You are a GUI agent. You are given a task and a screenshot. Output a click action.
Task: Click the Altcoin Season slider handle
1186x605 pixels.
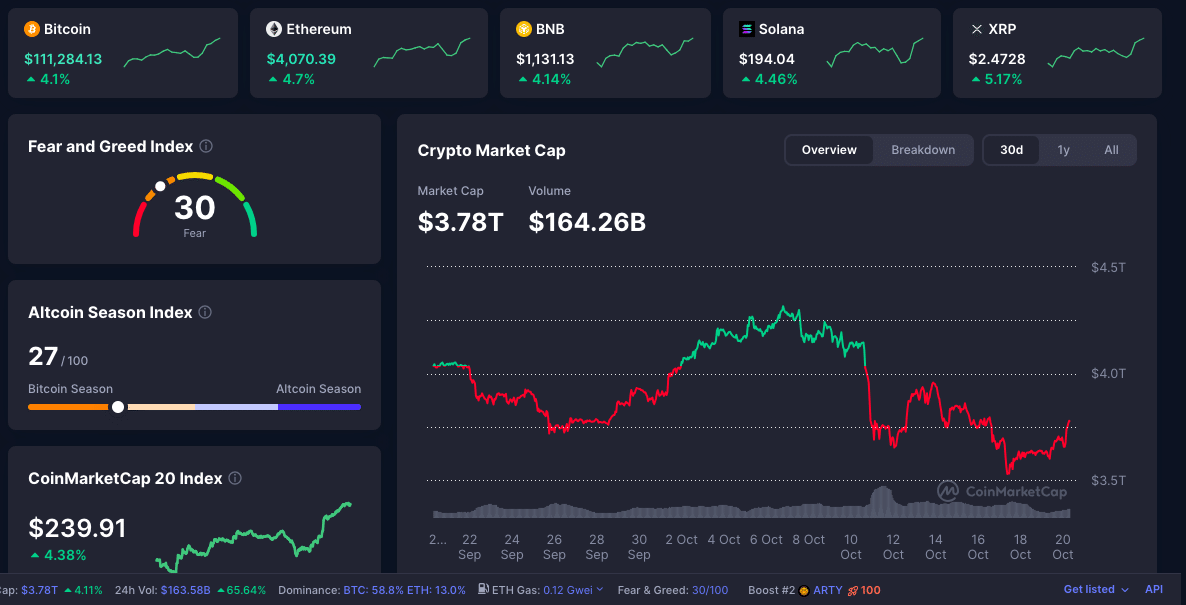coord(118,407)
